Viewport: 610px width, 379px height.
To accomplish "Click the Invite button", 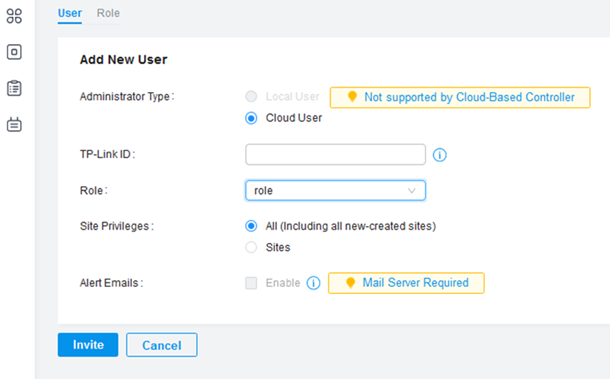I will coord(88,345).
